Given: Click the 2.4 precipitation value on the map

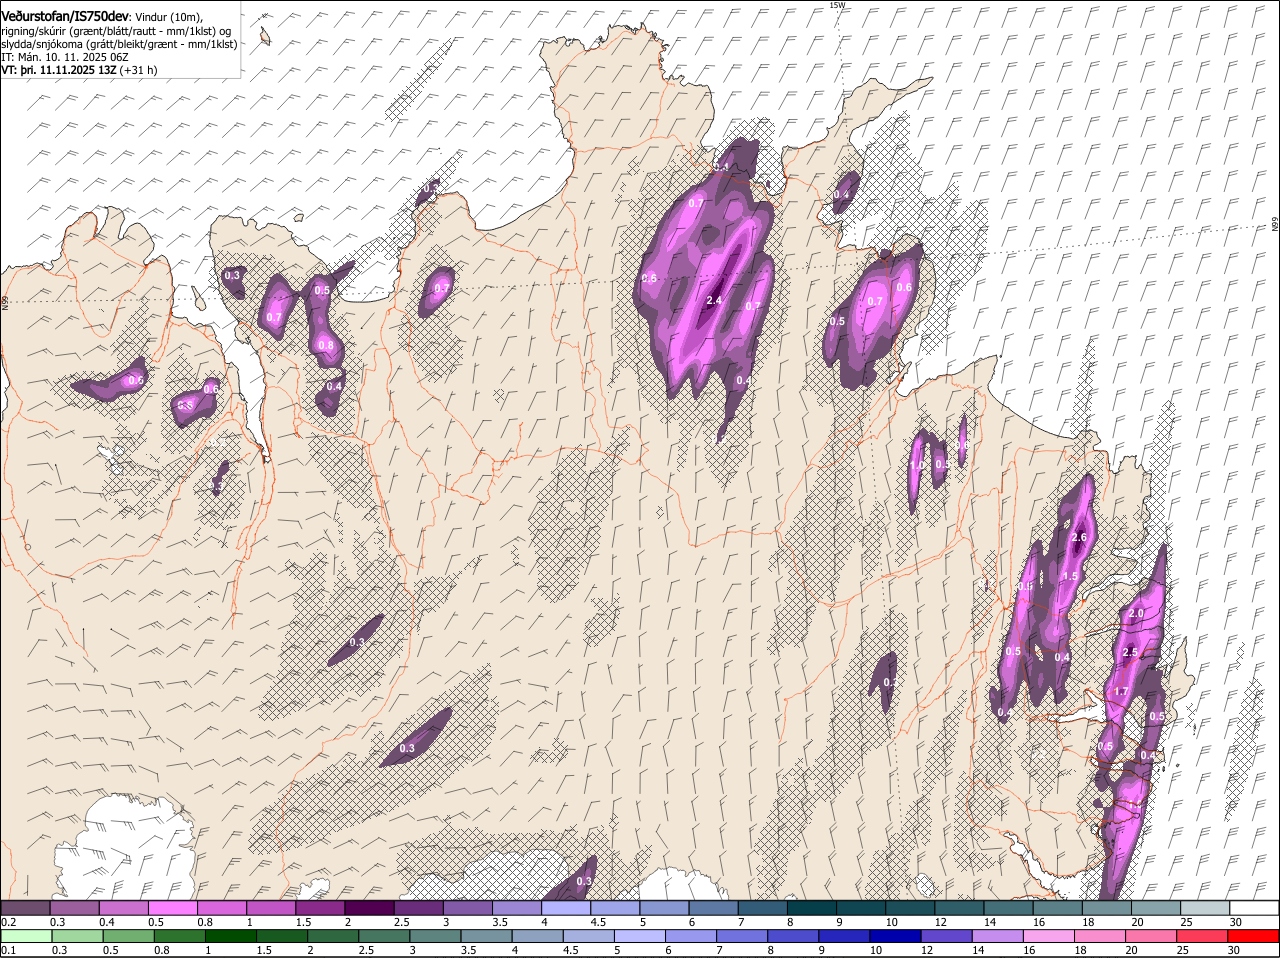Looking at the screenshot, I should pos(714,301).
